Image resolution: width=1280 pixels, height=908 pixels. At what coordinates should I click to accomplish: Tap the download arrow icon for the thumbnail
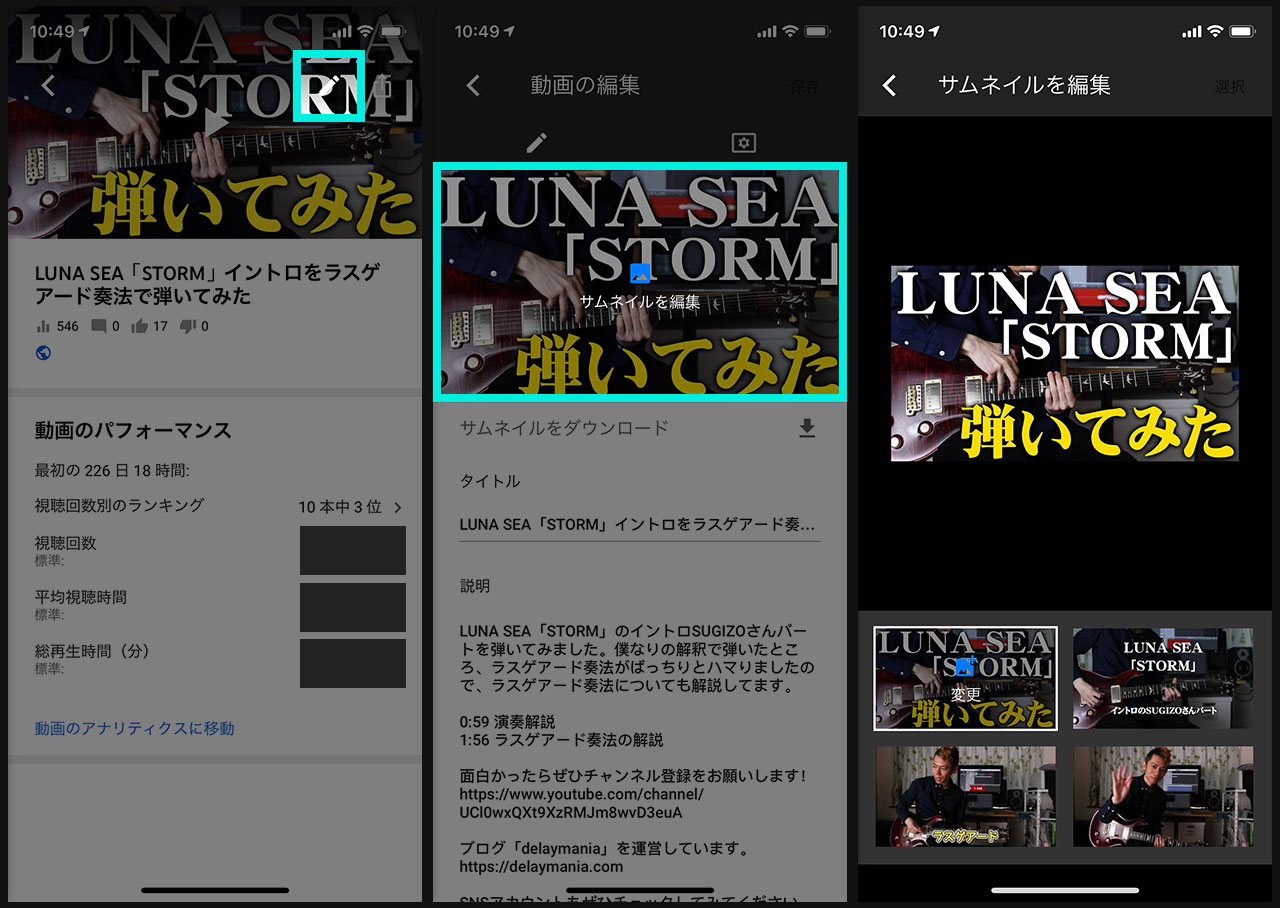(807, 428)
